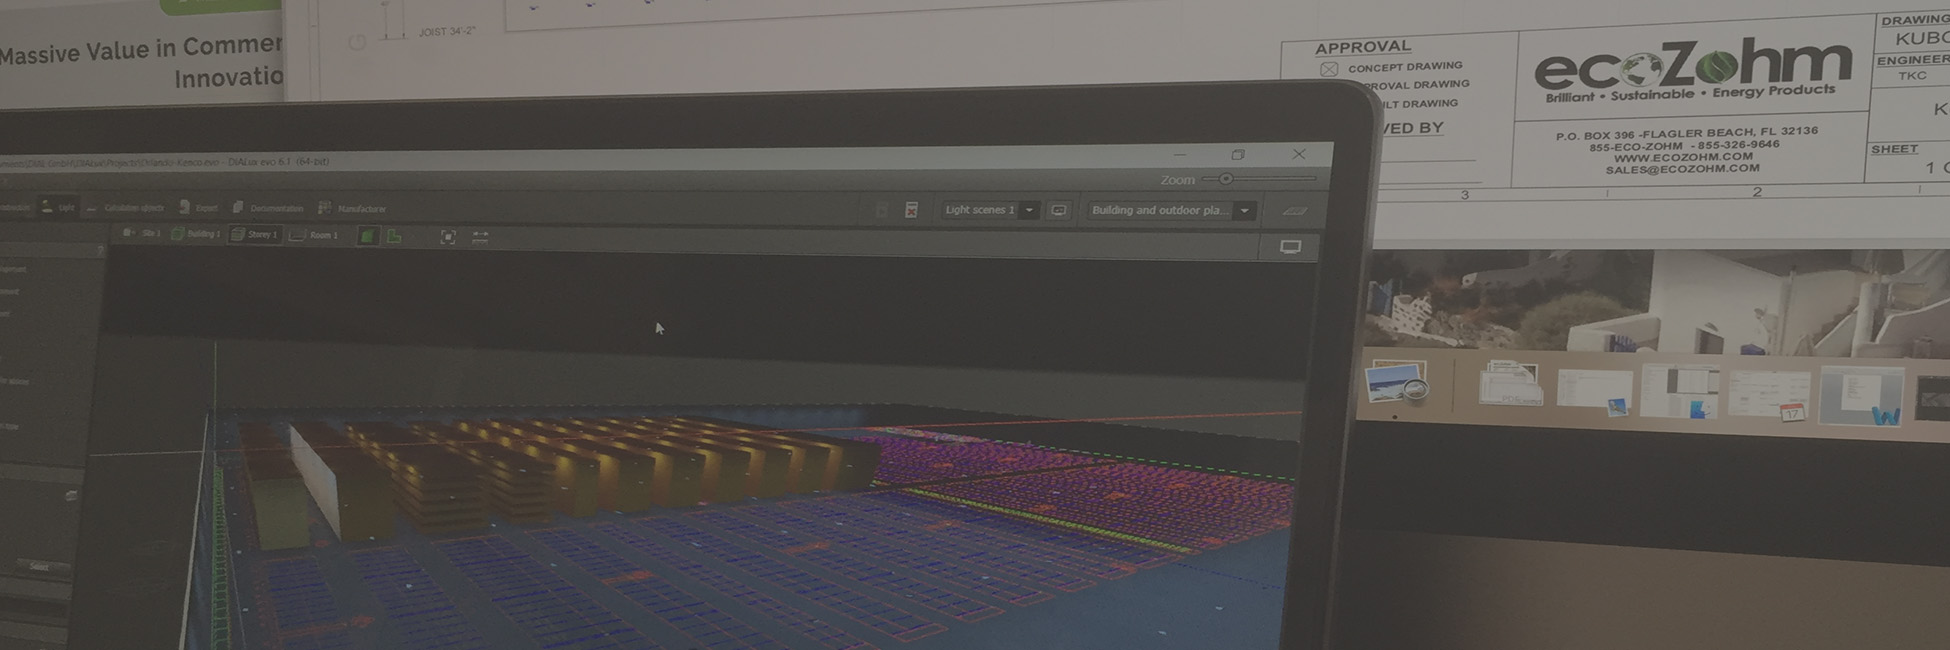Click the zoom-to-fit view icon
The width and height of the screenshot is (1950, 650).
point(448,237)
